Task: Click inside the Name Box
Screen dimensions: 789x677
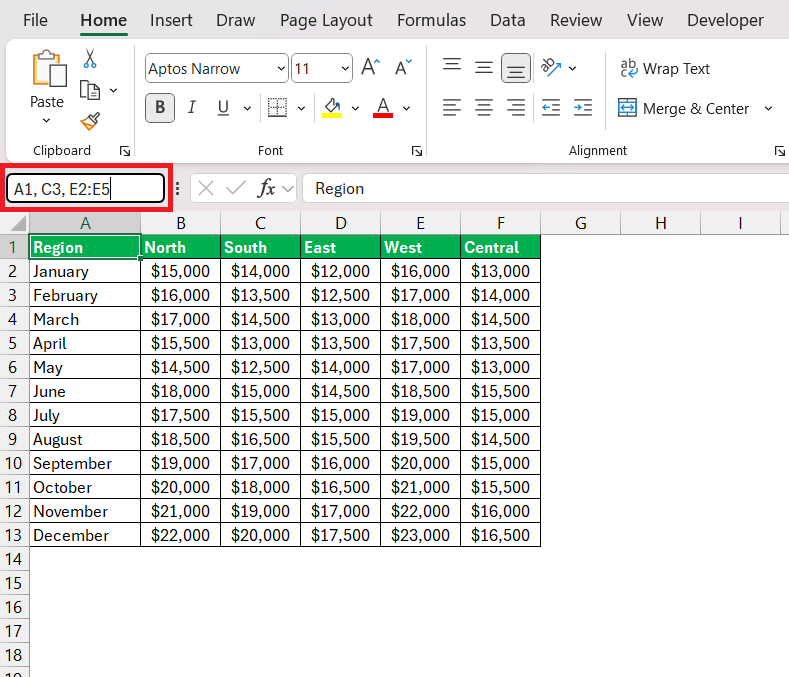Action: [86, 189]
